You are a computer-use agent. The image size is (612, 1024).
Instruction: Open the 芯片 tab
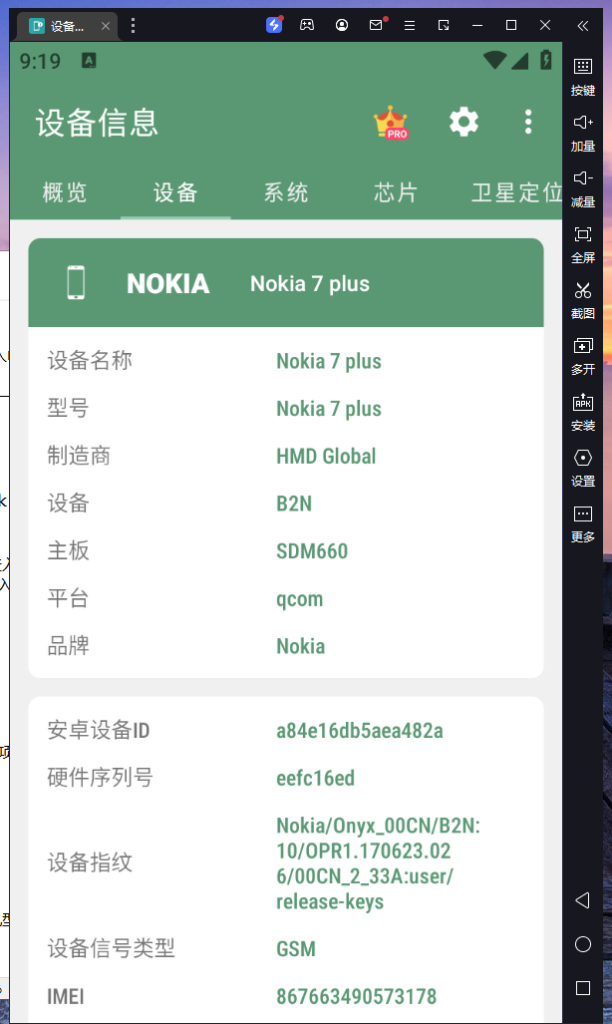(396, 193)
